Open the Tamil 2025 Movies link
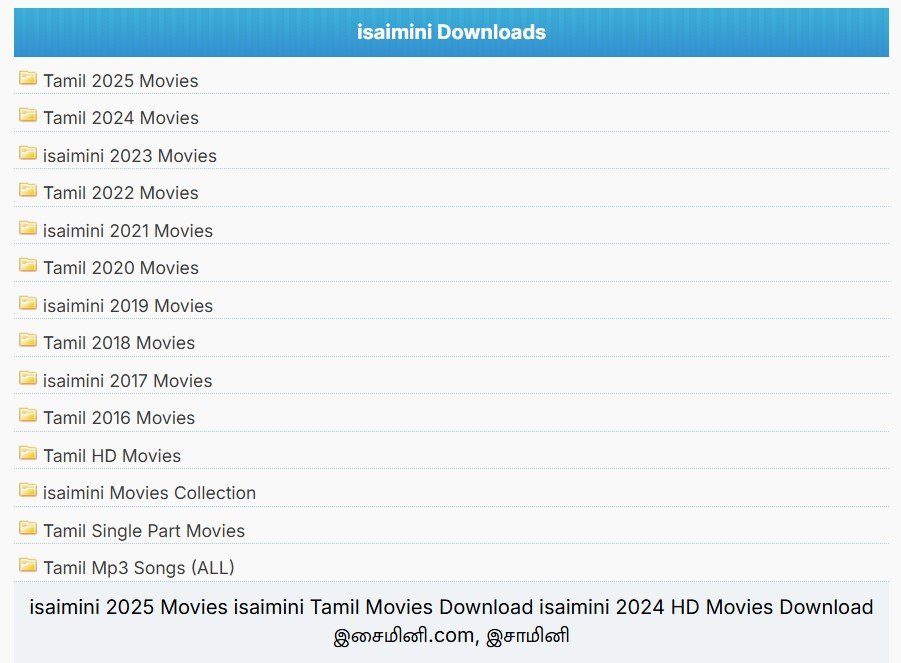Image resolution: width=901 pixels, height=663 pixels. pyautogui.click(x=121, y=80)
